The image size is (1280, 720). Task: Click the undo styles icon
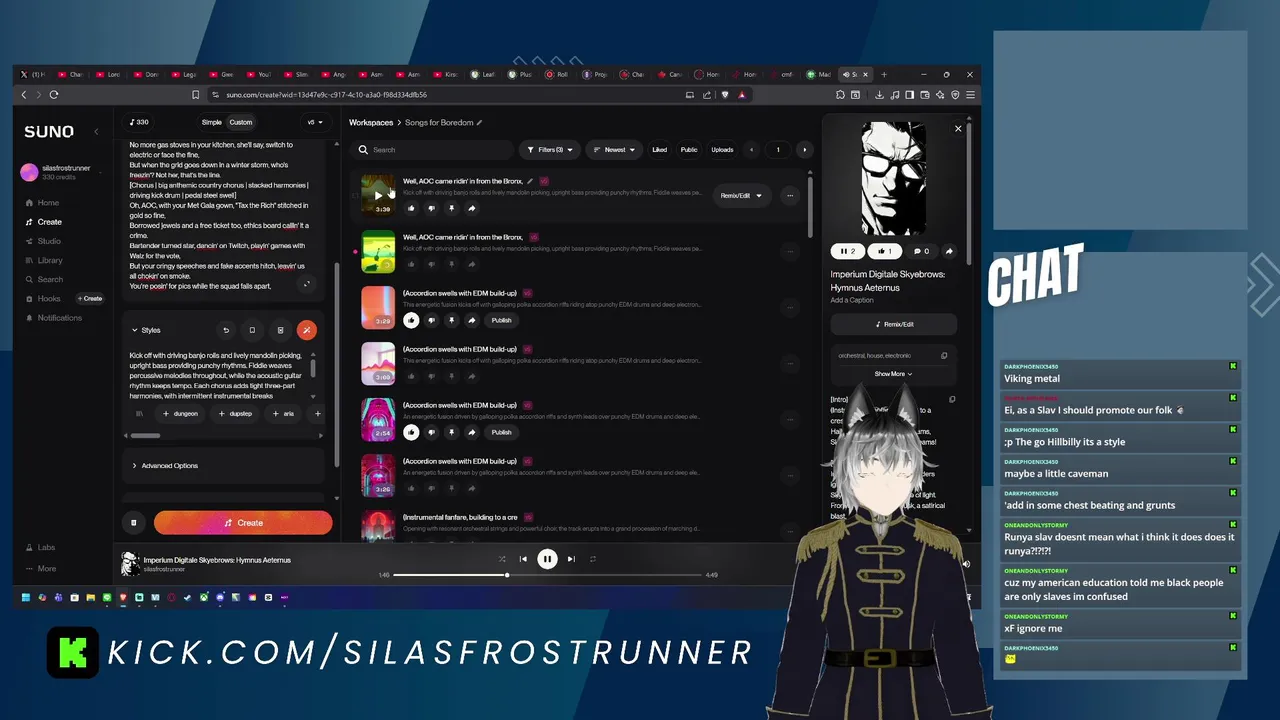pyautogui.click(x=226, y=330)
